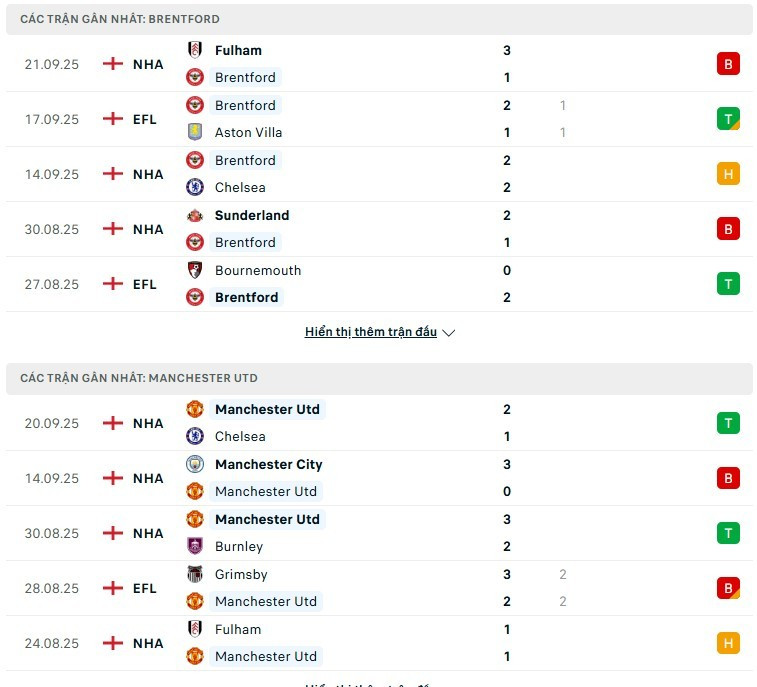757x687 pixels.
Task: Click the Grimsby club crest
Action: (x=195, y=574)
